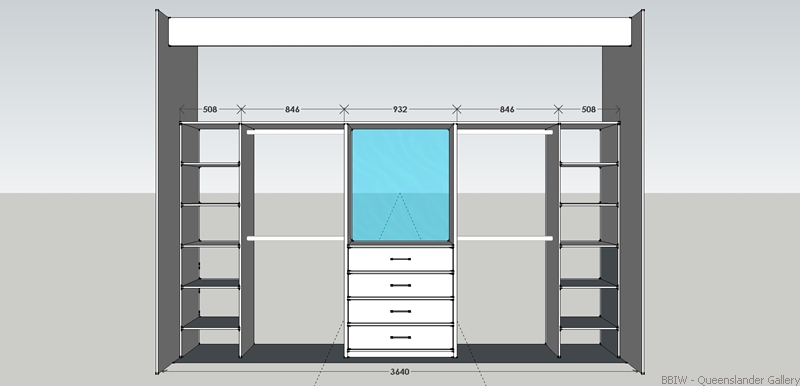Select the third drawer handle
This screenshot has height=386, width=800.
tap(400, 312)
